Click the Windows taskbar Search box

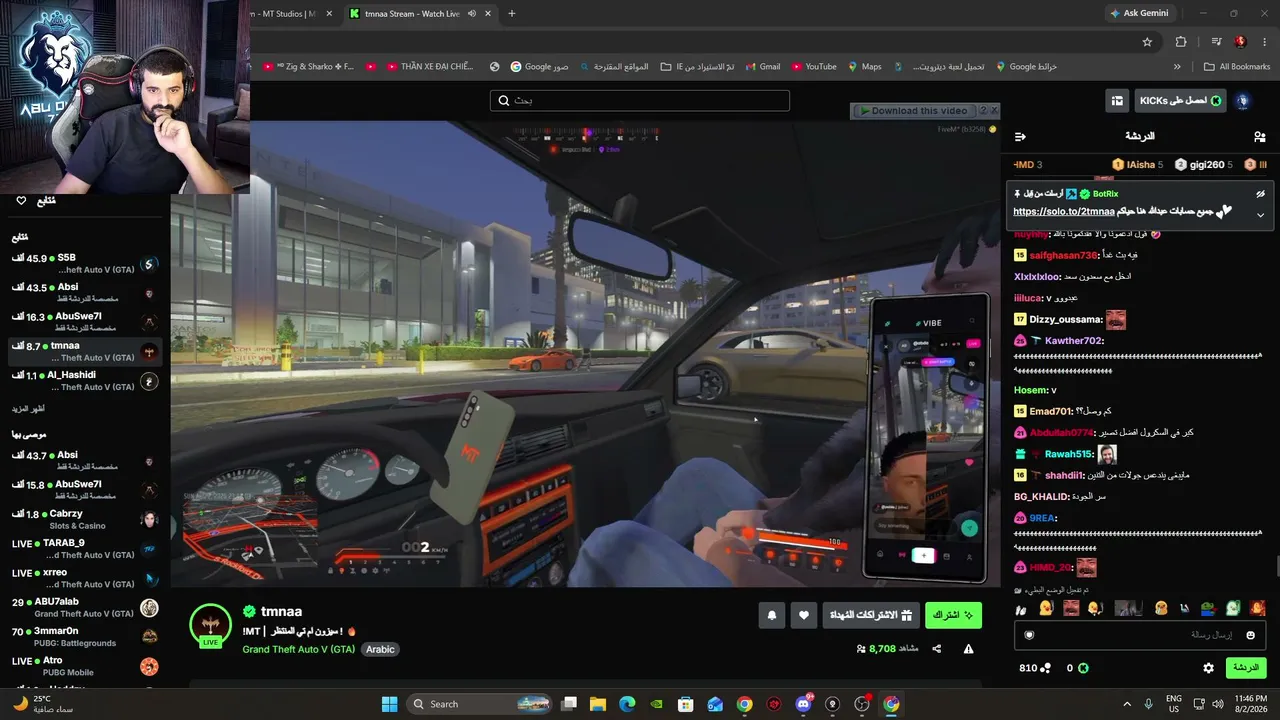pos(479,704)
